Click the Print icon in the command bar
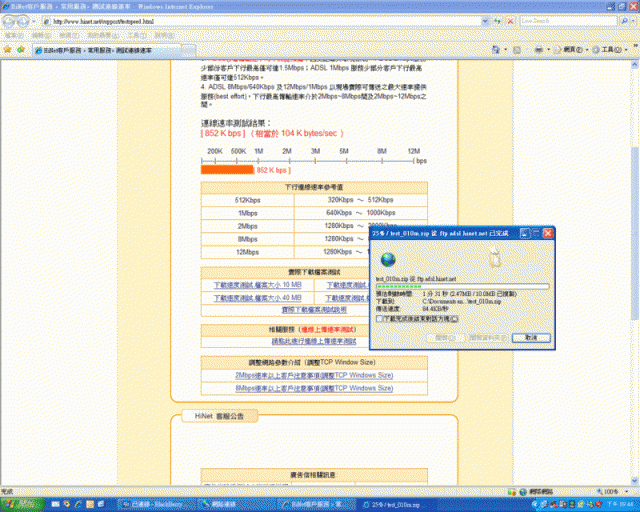The height and width of the screenshot is (512, 640). [539, 50]
